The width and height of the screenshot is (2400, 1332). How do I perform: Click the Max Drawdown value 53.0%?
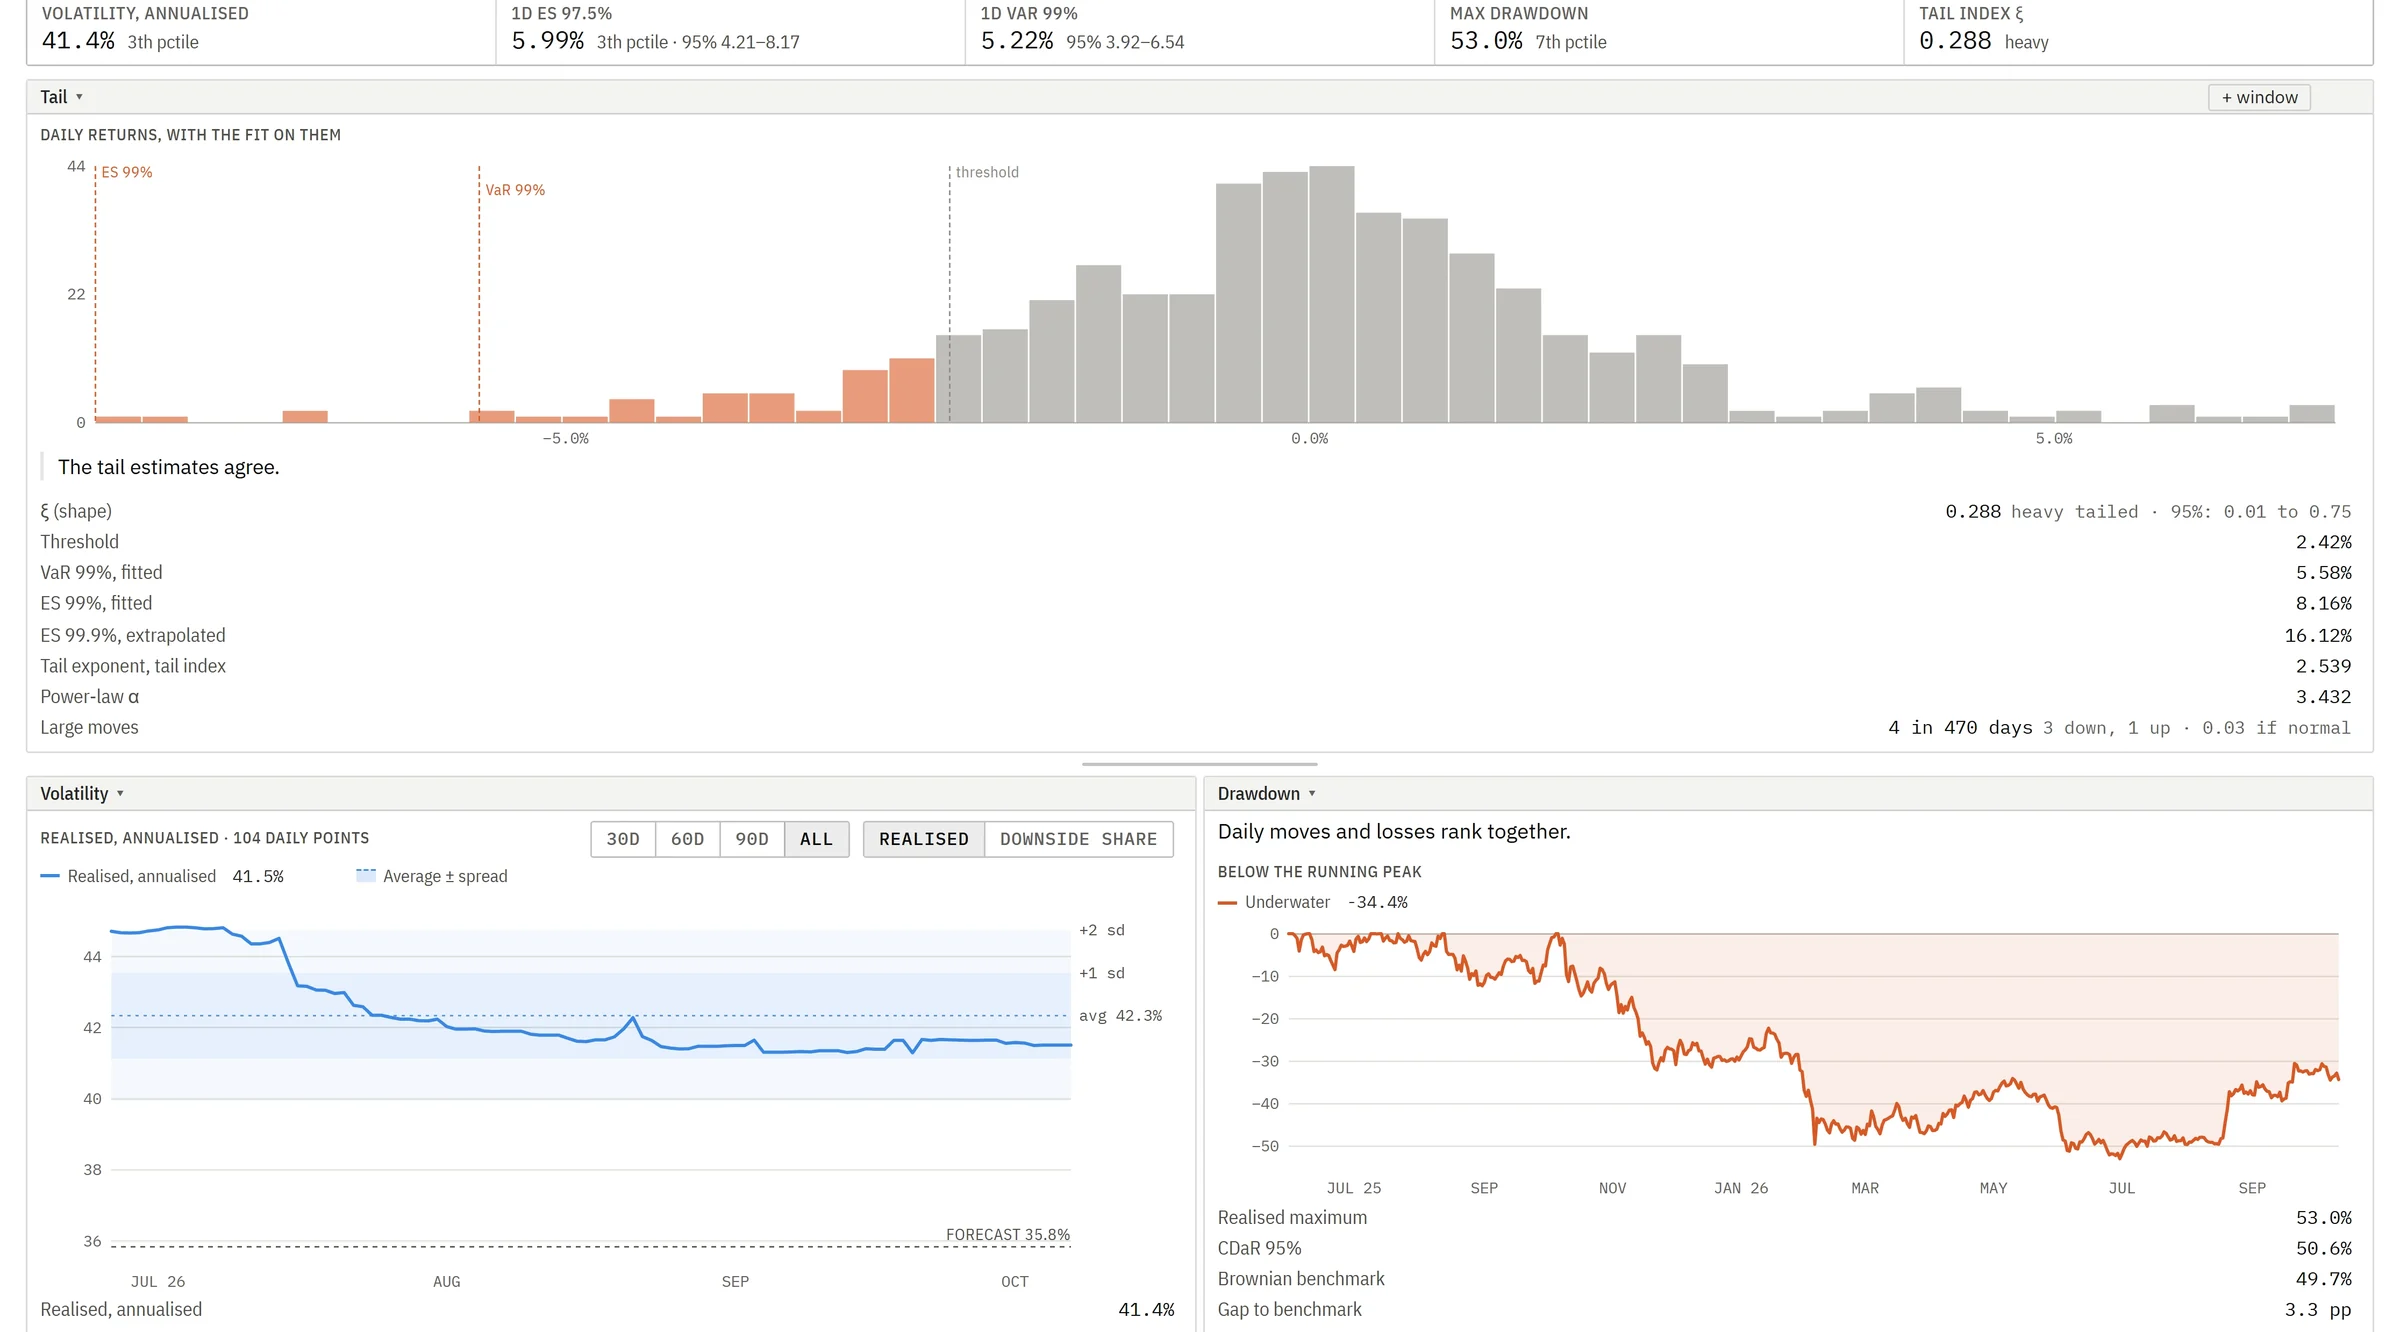click(1486, 41)
